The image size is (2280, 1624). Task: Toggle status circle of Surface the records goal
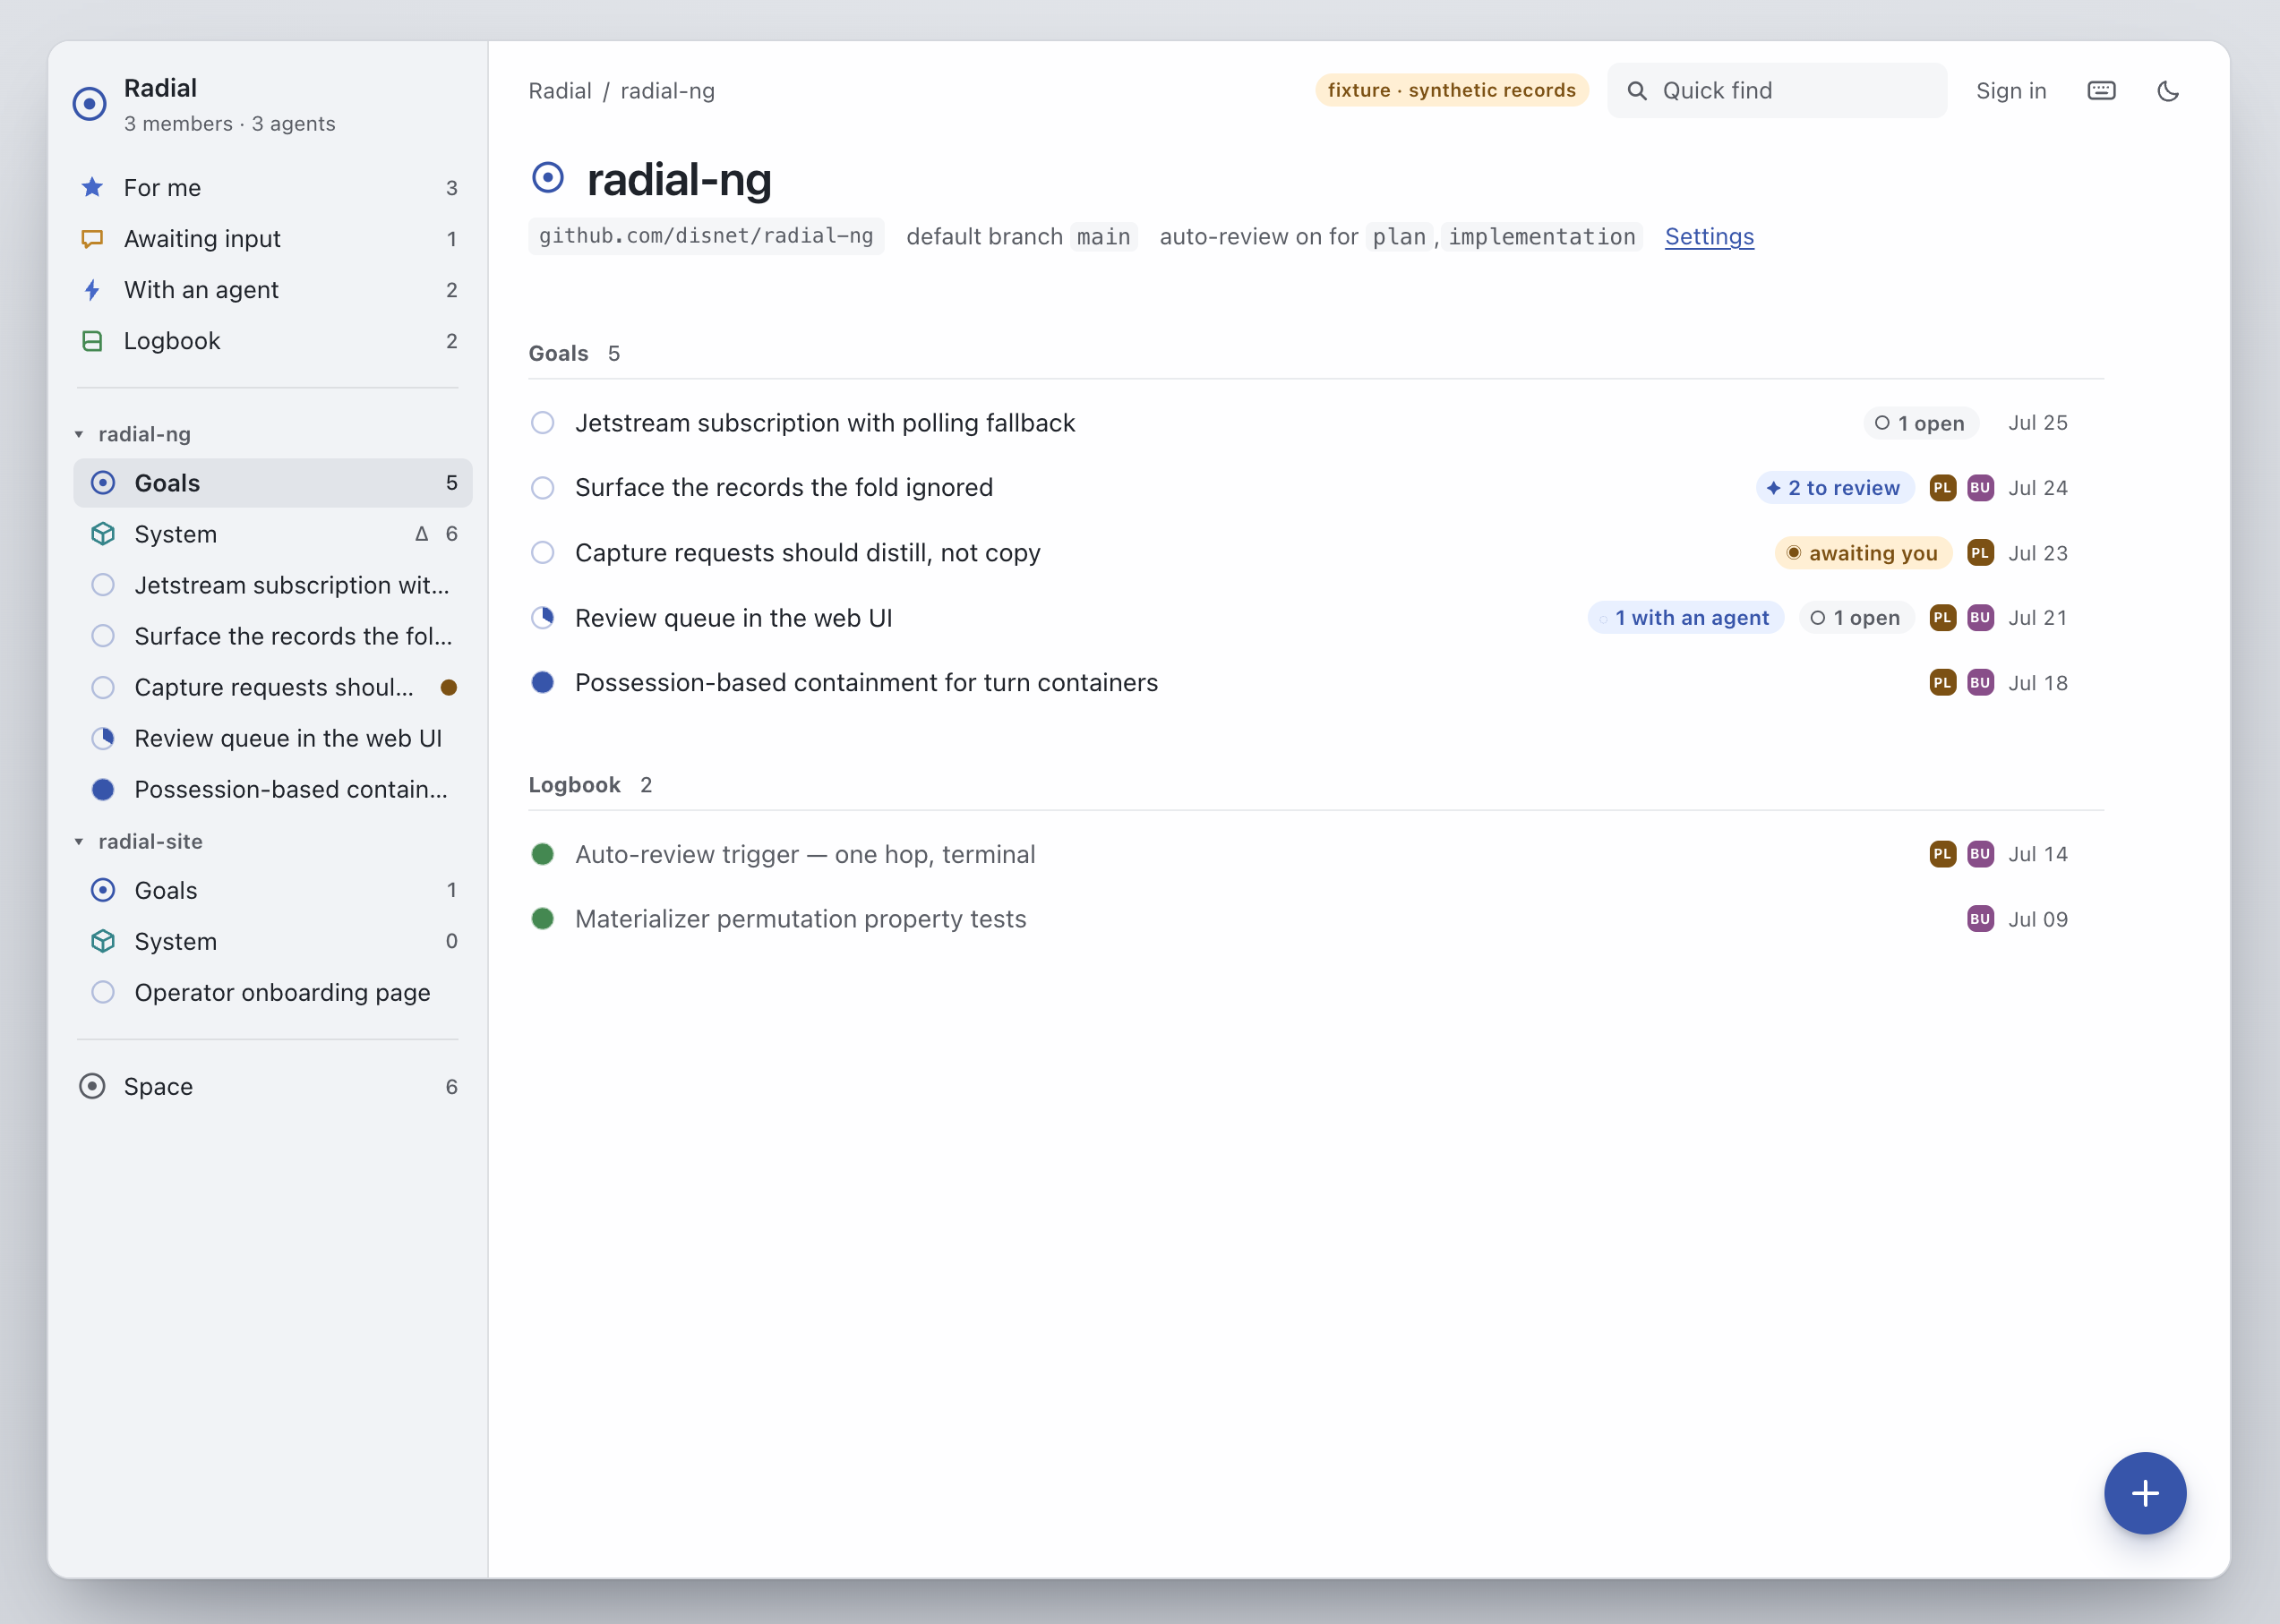coord(543,488)
